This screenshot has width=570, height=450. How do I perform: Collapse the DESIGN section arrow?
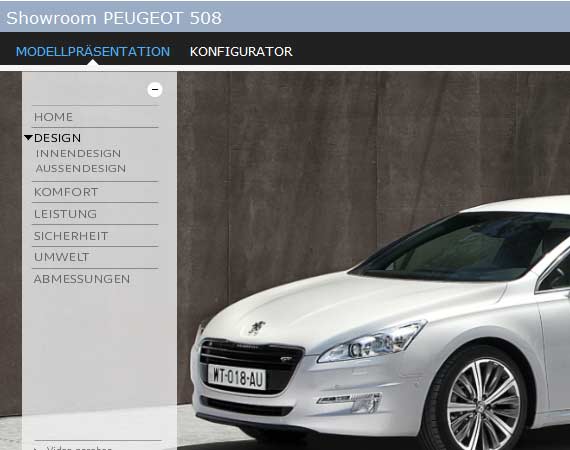coord(28,138)
